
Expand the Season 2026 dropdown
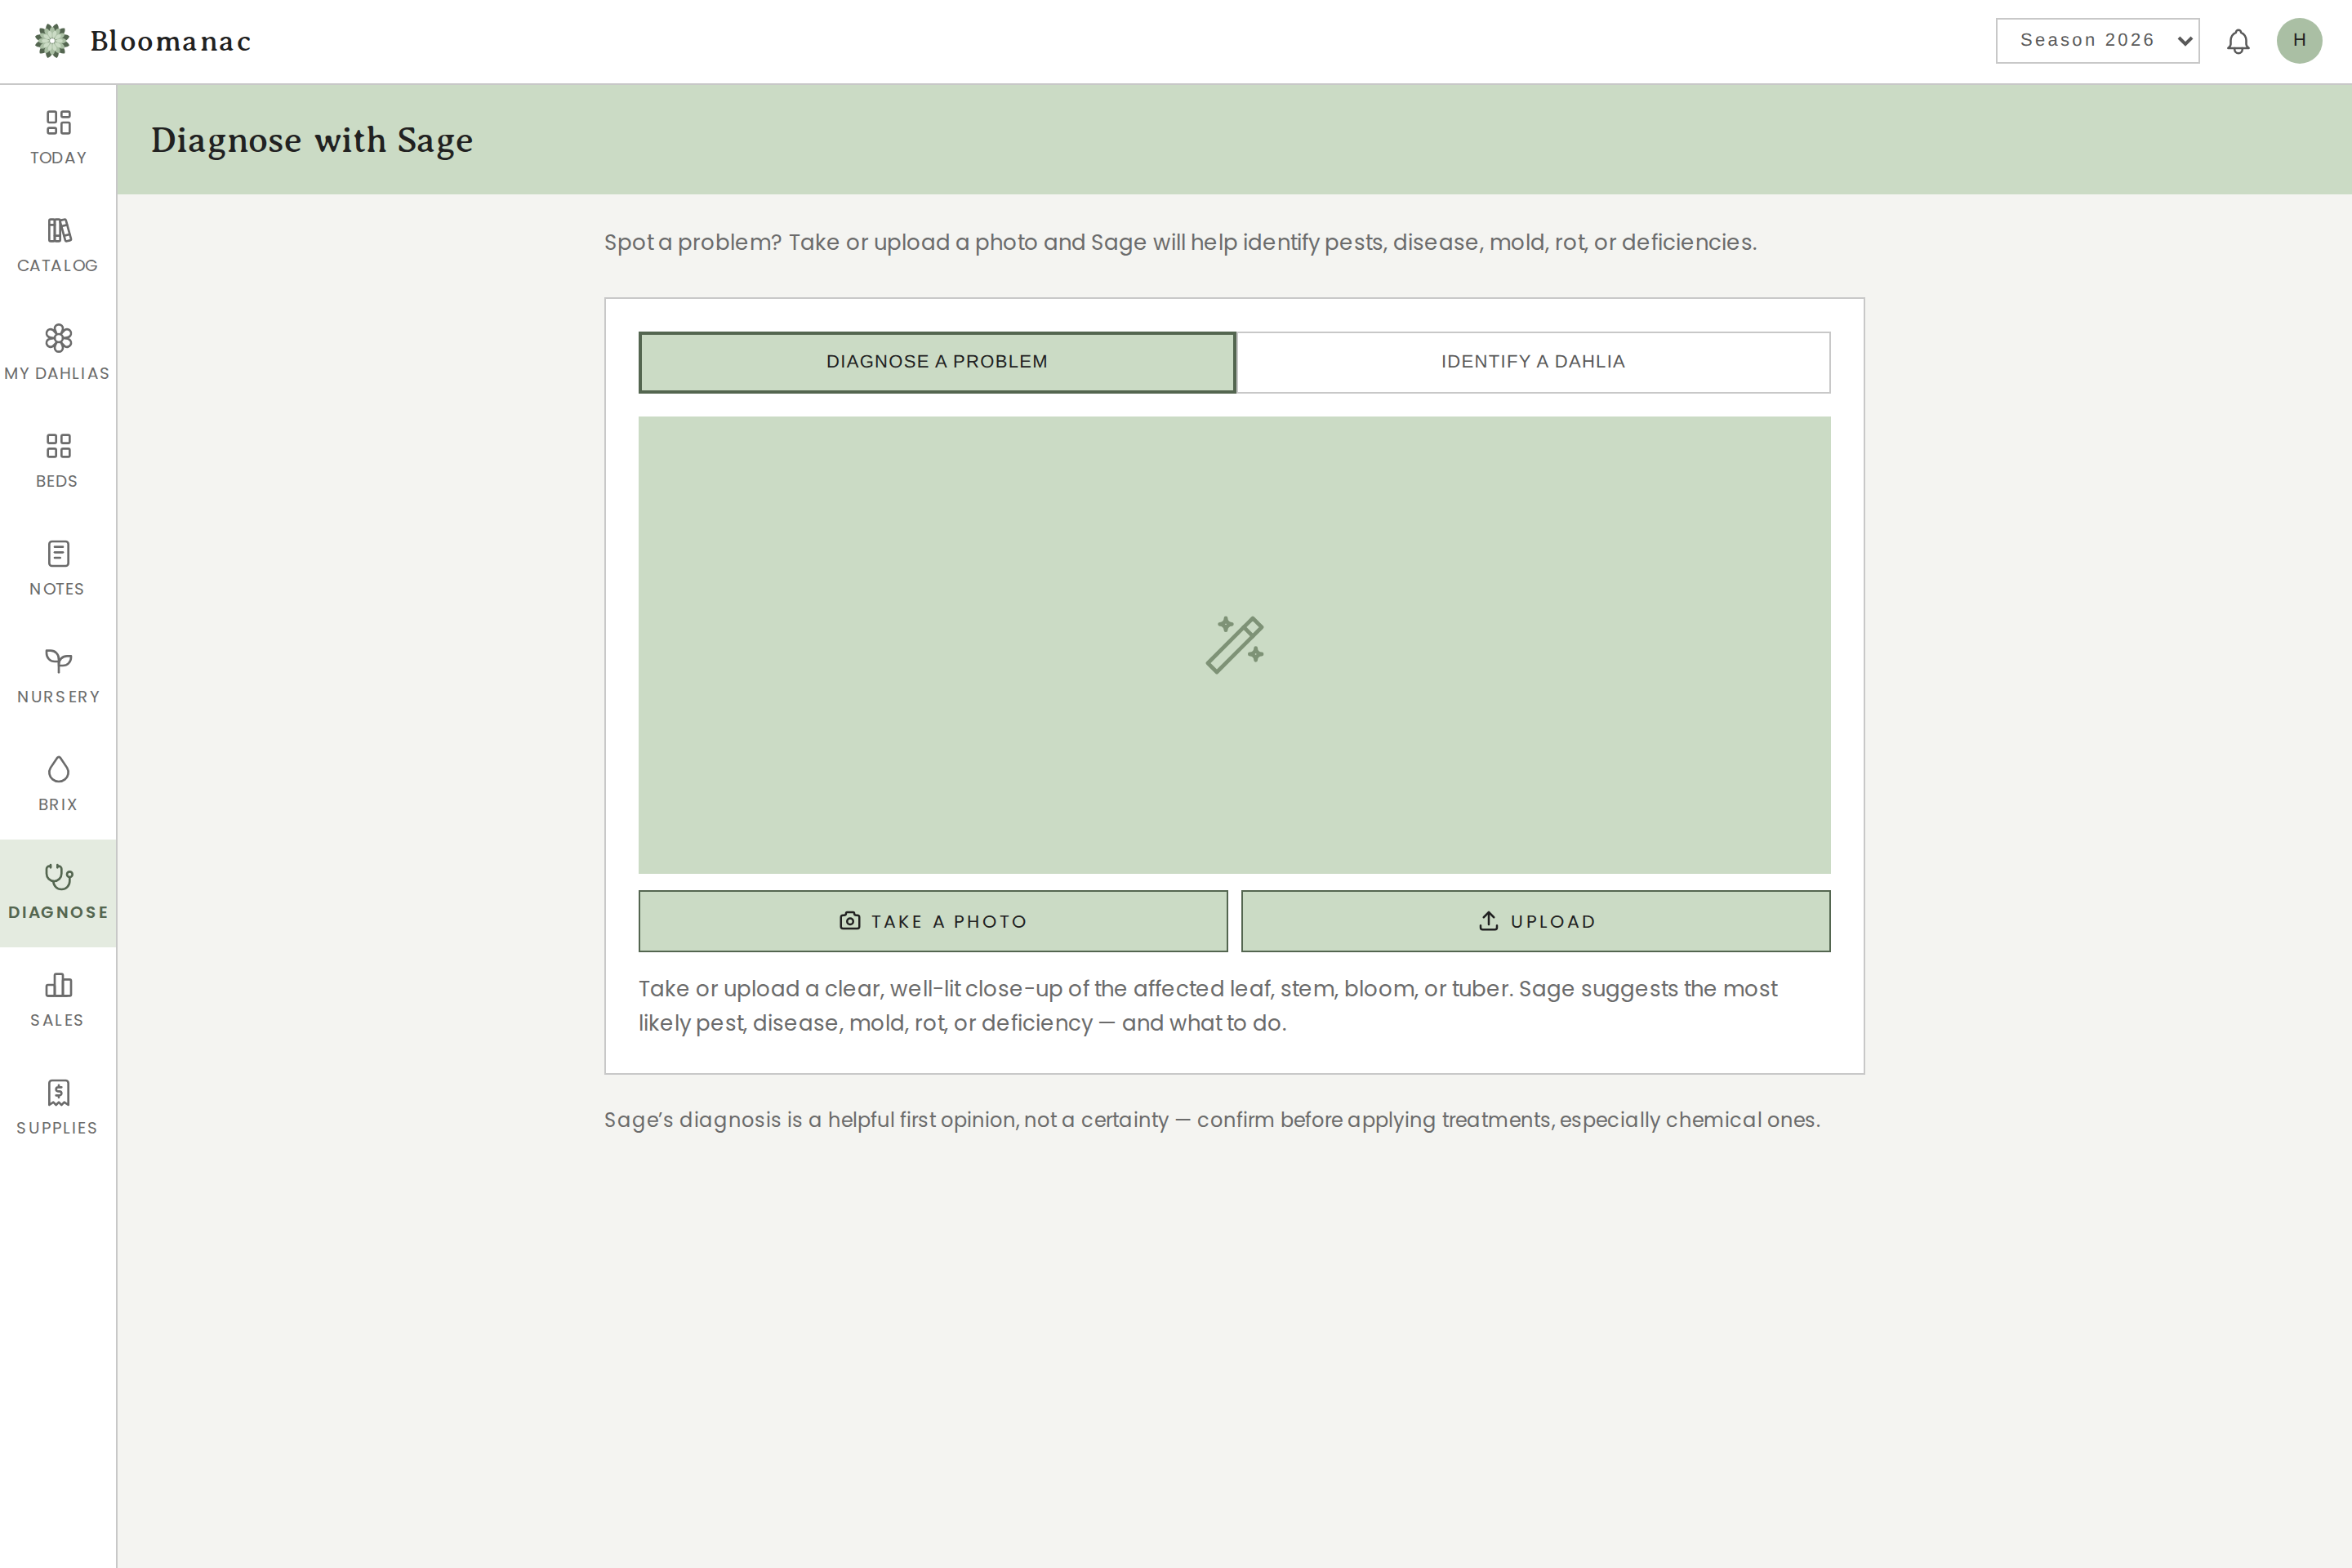point(2097,41)
